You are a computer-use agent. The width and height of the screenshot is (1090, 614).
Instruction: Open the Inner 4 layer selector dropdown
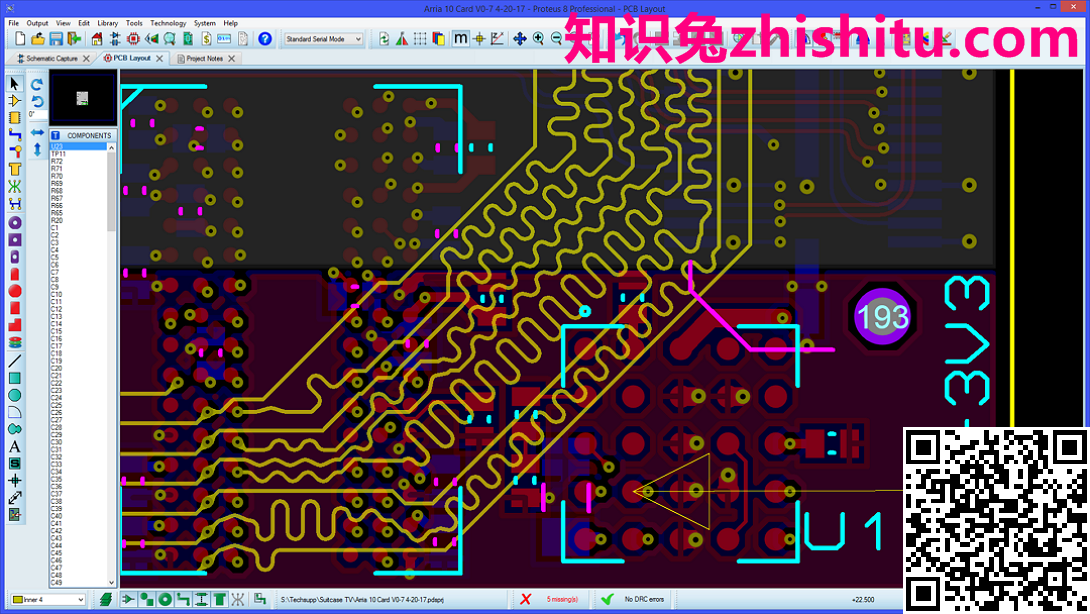click(48, 599)
